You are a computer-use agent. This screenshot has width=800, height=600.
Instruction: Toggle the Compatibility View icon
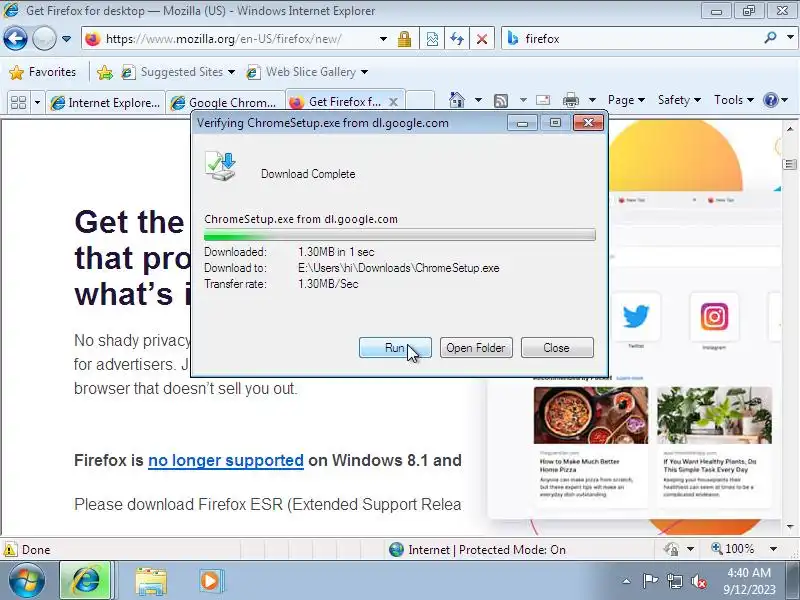[x=432, y=39]
